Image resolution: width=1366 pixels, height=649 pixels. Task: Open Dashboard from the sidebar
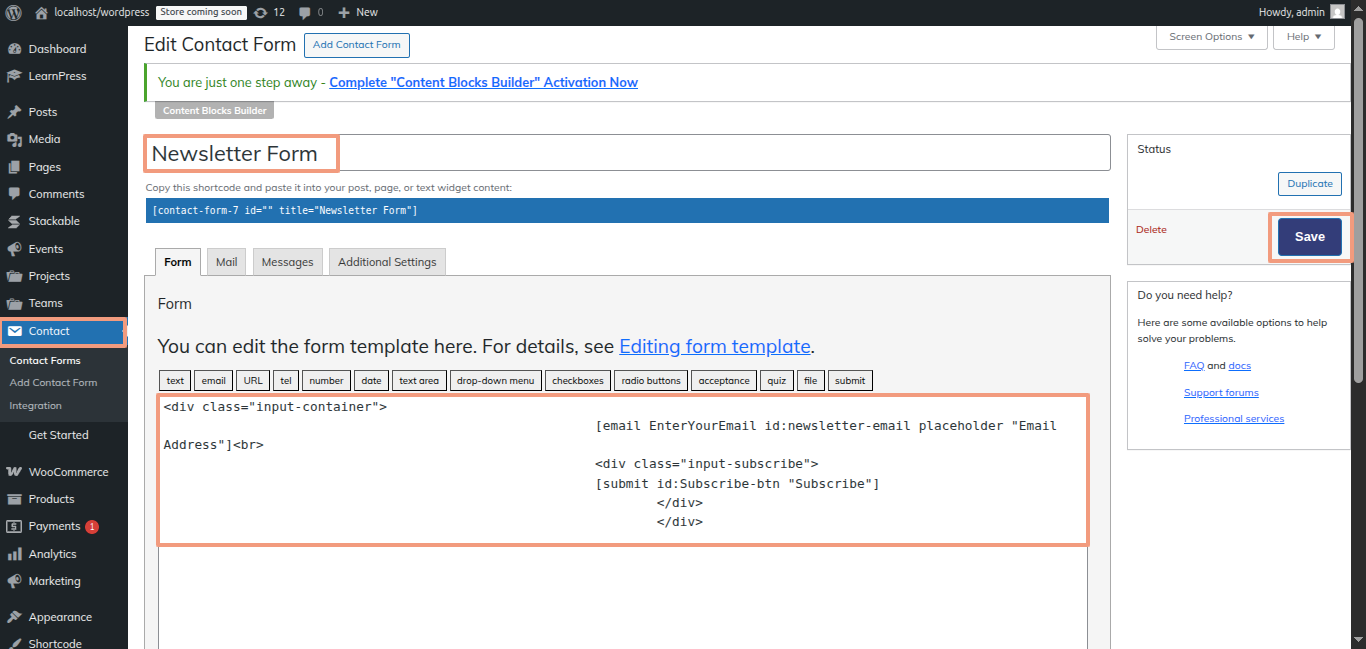[57, 49]
